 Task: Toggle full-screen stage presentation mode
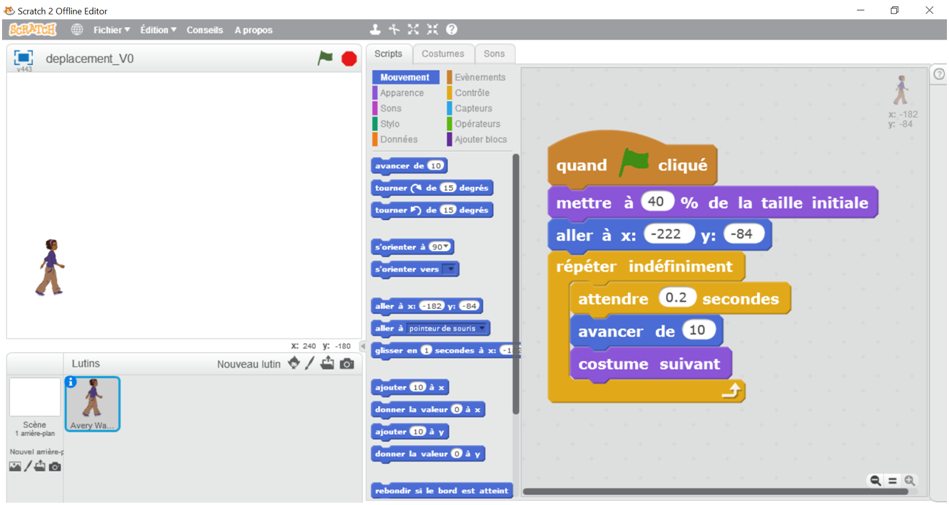(x=24, y=58)
